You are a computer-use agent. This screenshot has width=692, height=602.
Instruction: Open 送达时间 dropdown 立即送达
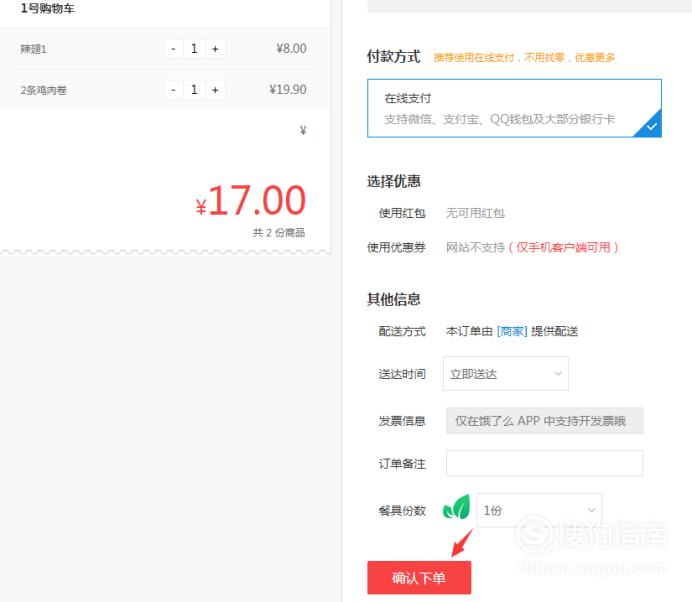click(506, 374)
